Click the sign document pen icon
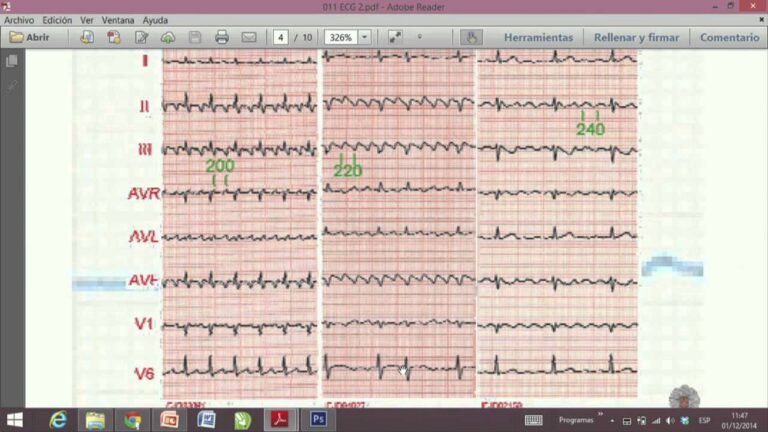 pyautogui.click(x=142, y=37)
